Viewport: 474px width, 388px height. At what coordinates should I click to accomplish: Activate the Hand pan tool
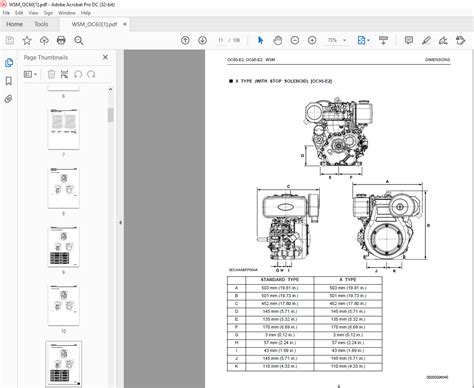pyautogui.click(x=278, y=41)
